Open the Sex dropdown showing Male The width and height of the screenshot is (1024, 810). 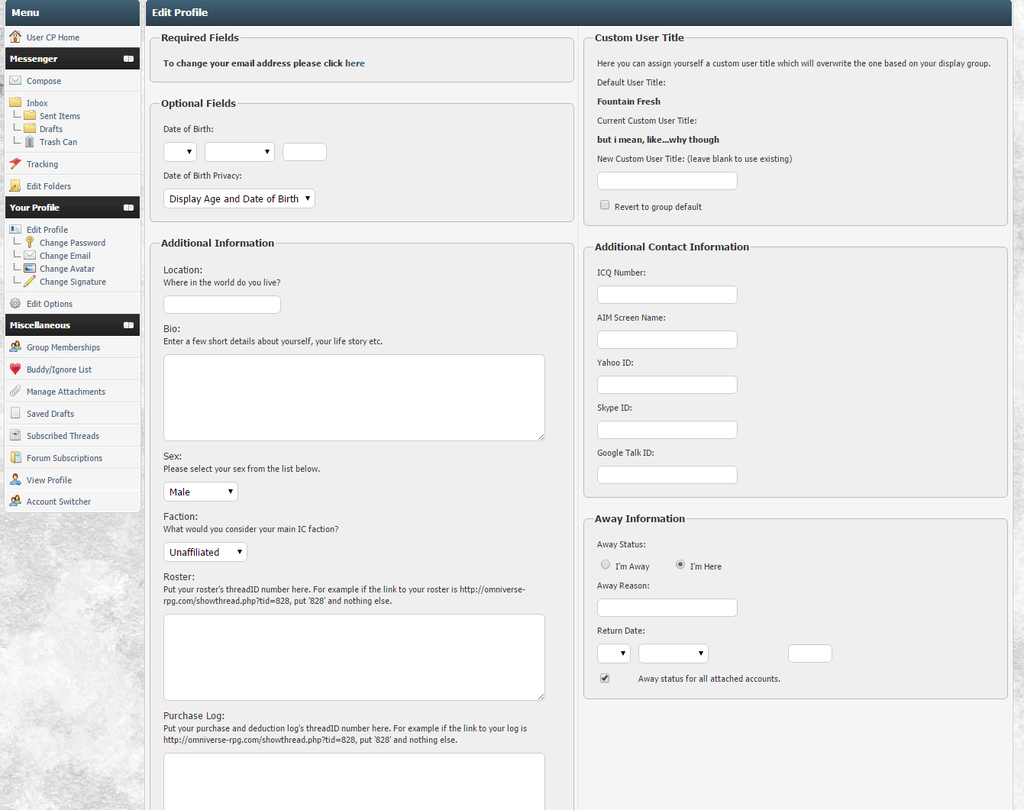200,492
